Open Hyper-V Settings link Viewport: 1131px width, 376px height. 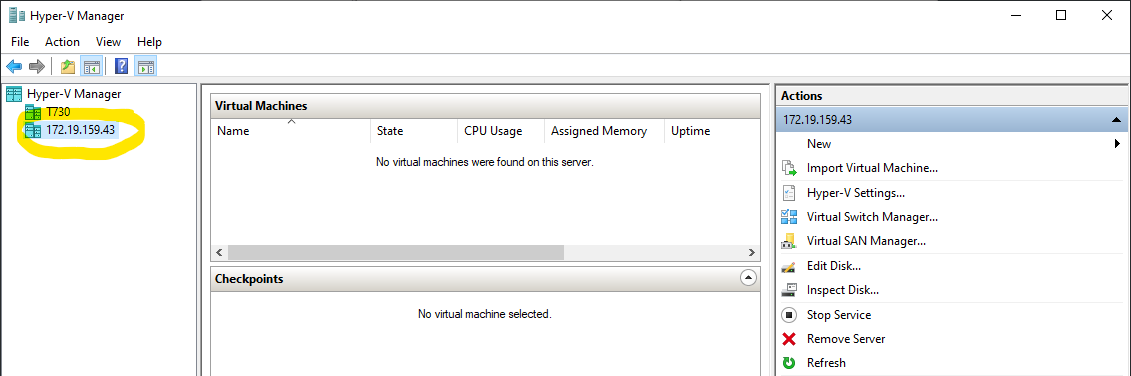[x=856, y=193]
